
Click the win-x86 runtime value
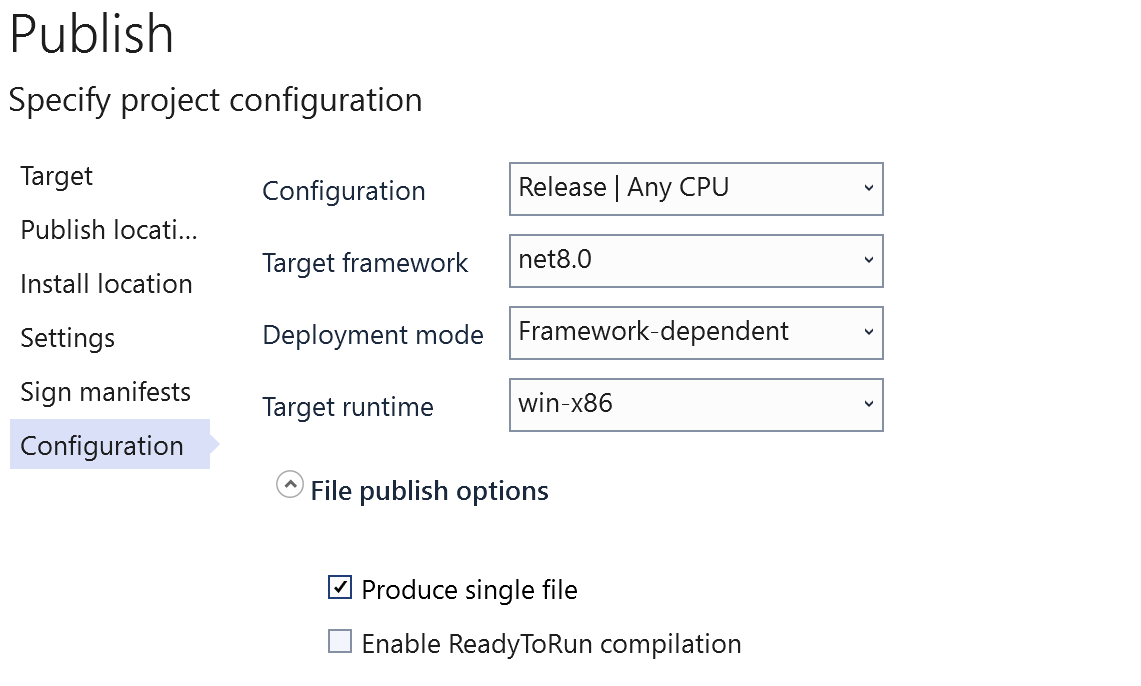566,404
